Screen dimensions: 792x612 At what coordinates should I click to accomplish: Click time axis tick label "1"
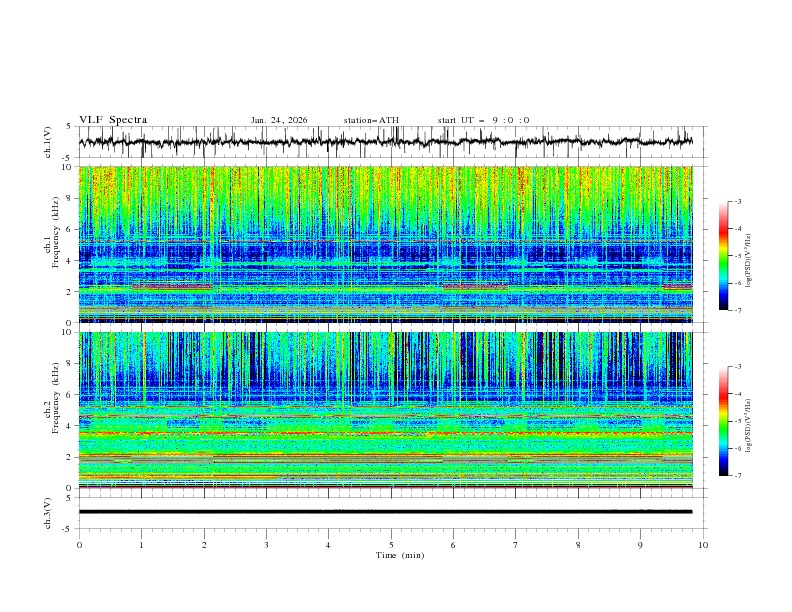click(x=141, y=545)
